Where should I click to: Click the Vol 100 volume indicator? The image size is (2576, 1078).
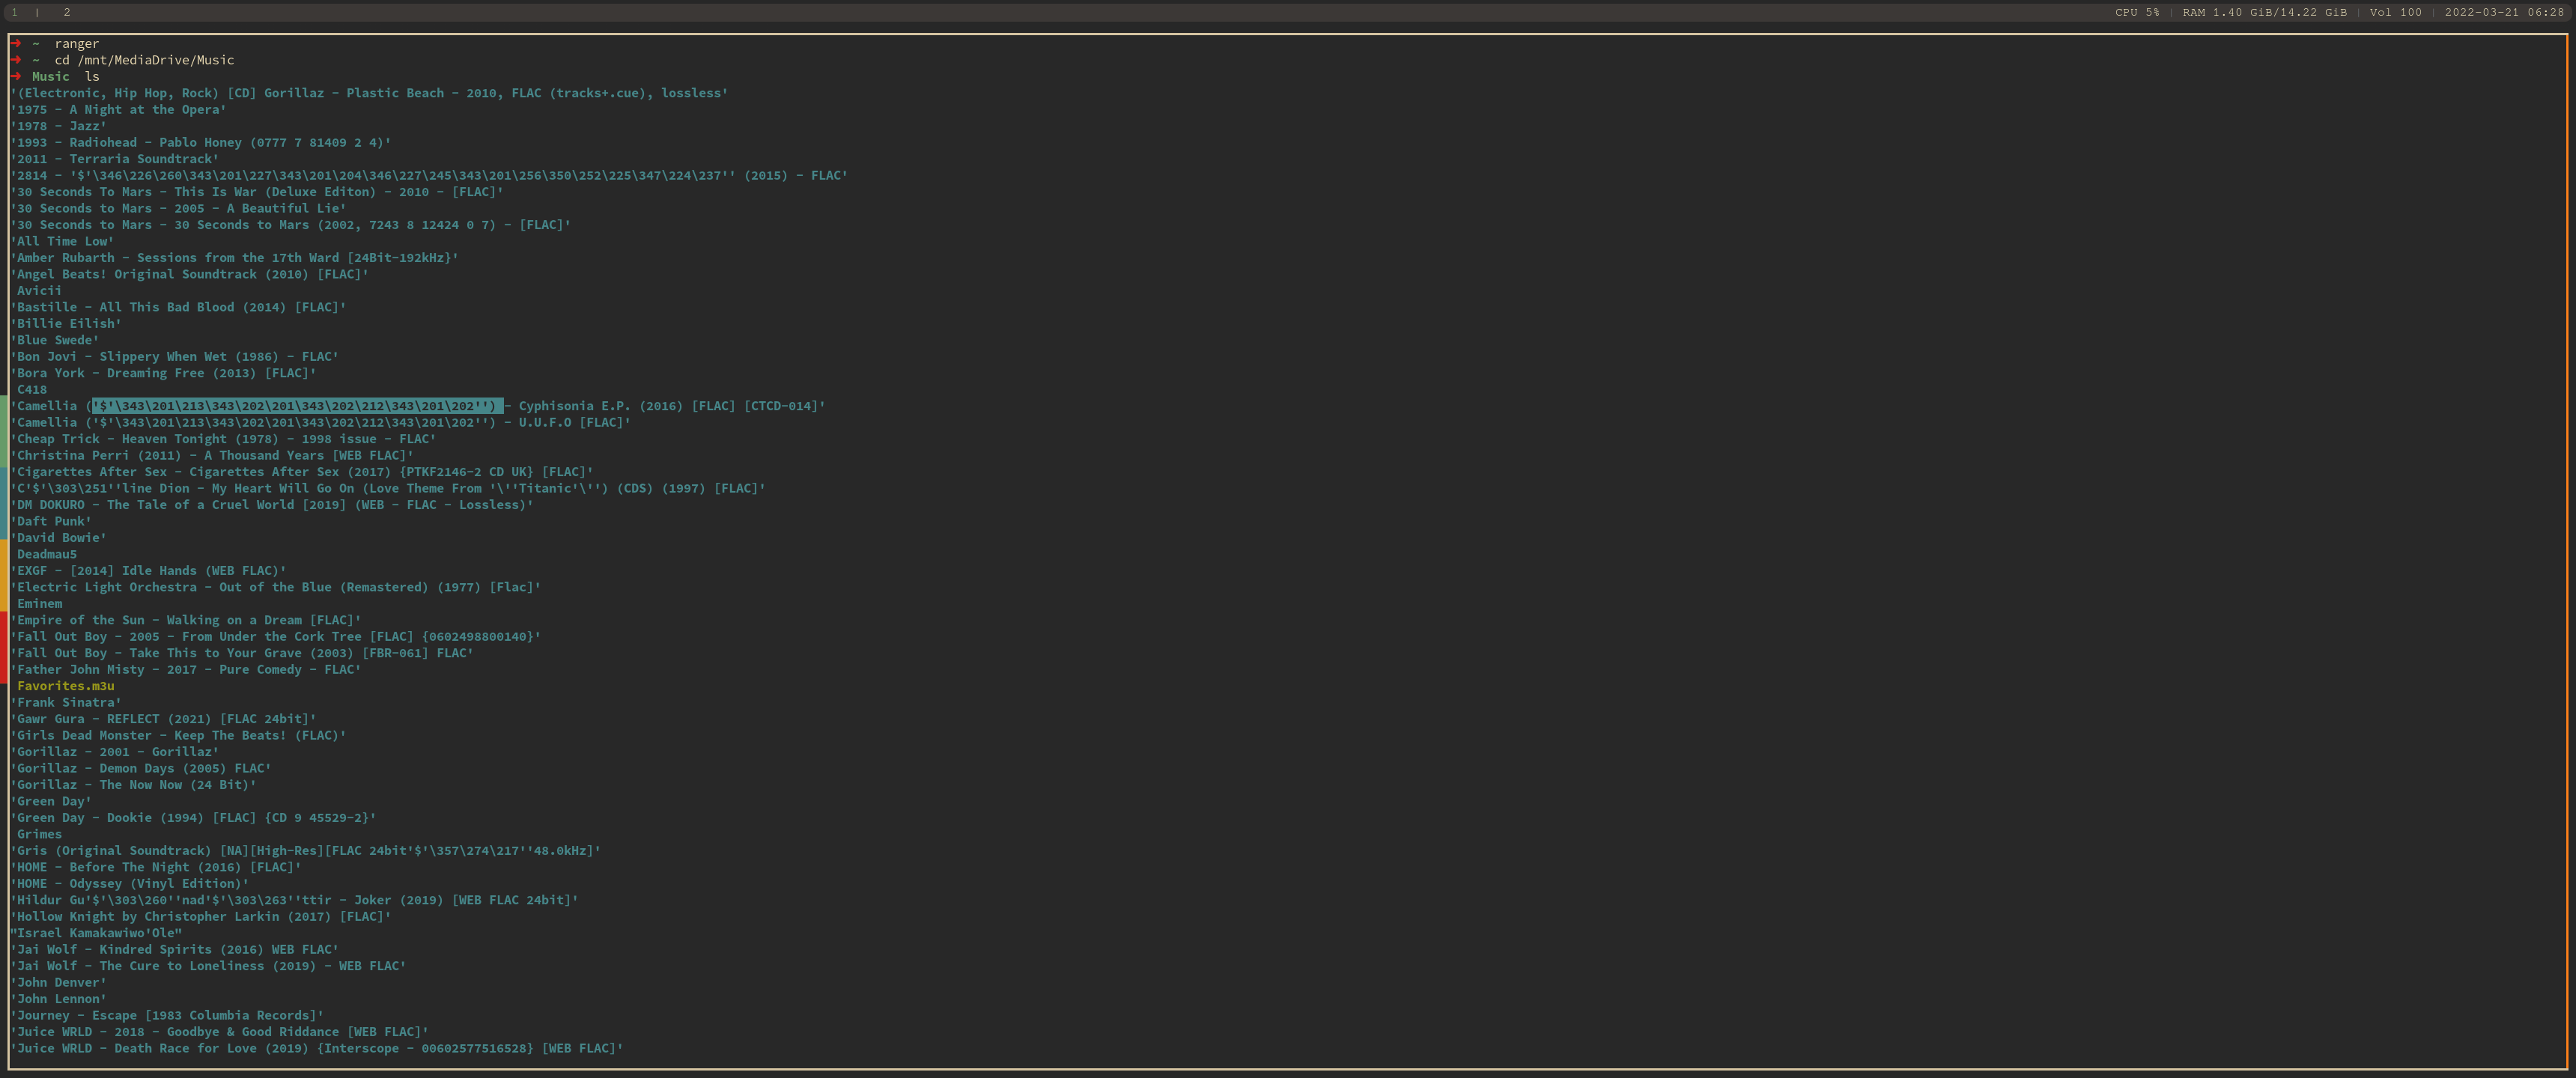(x=2395, y=12)
